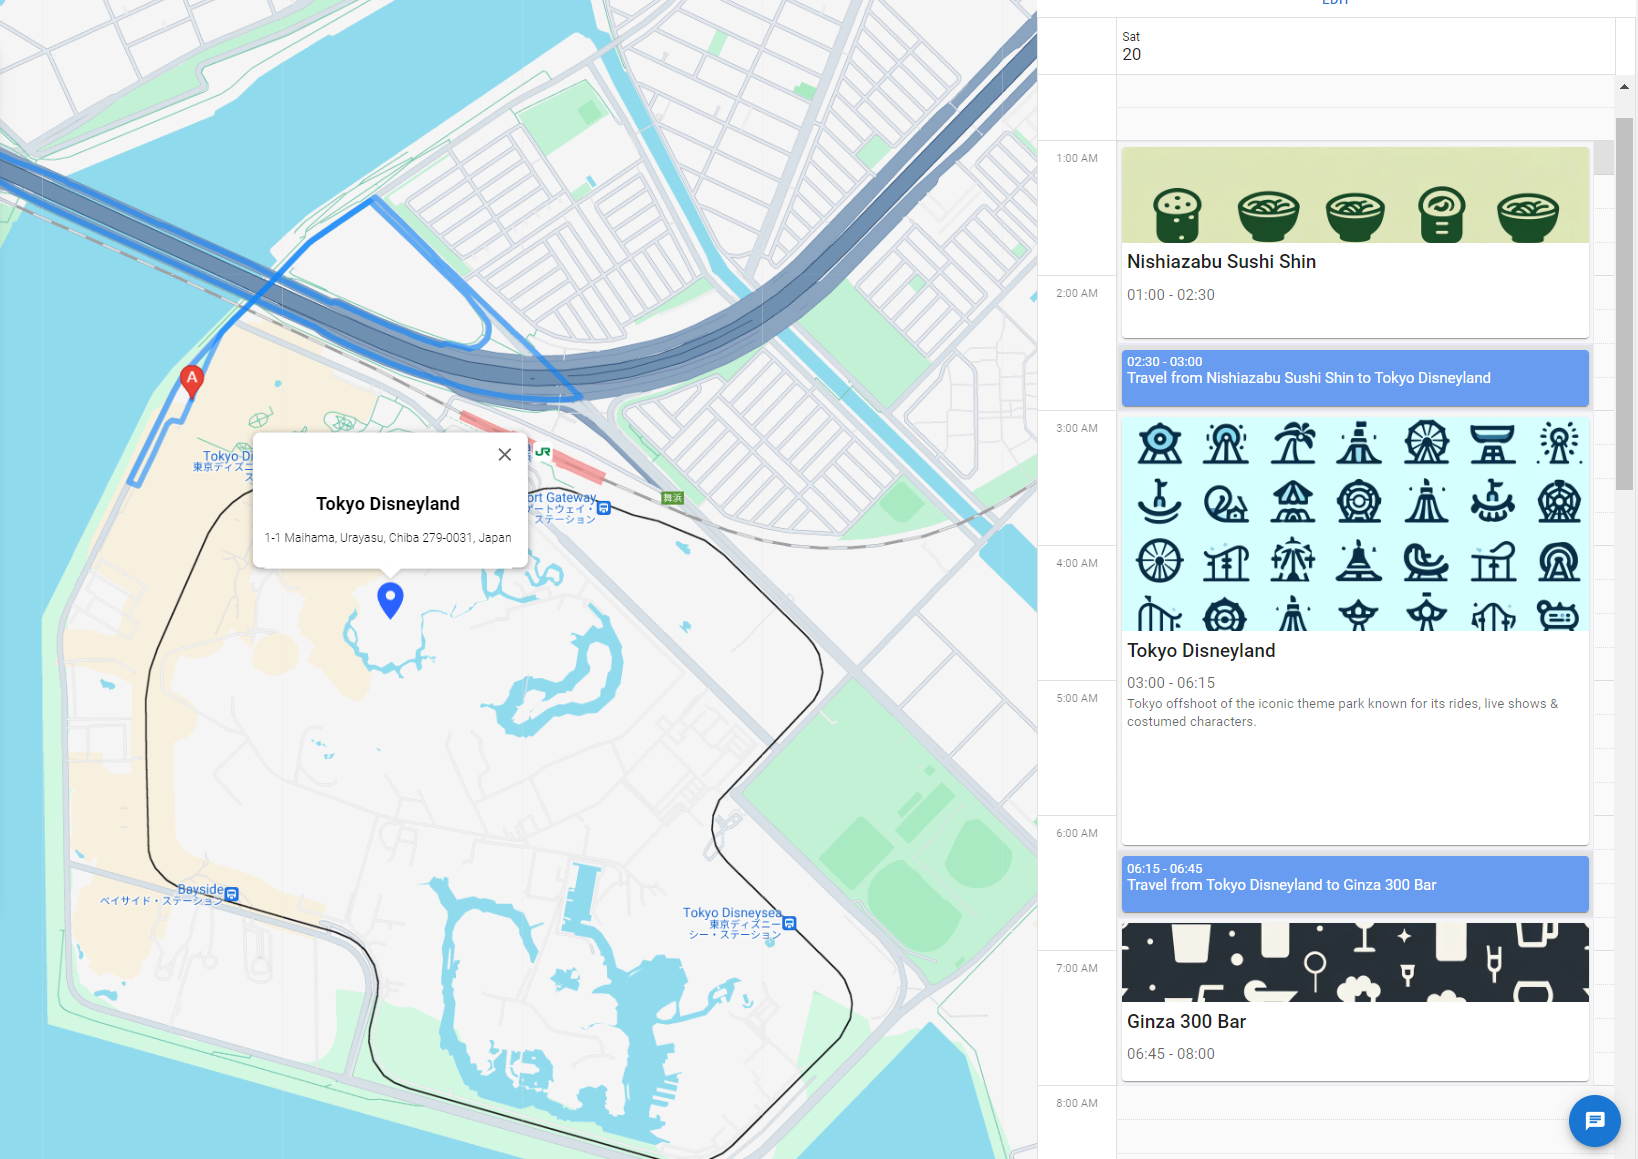Image resolution: width=1638 pixels, height=1159 pixels.
Task: Click the 4:00 AM time label
Action: [x=1077, y=563]
